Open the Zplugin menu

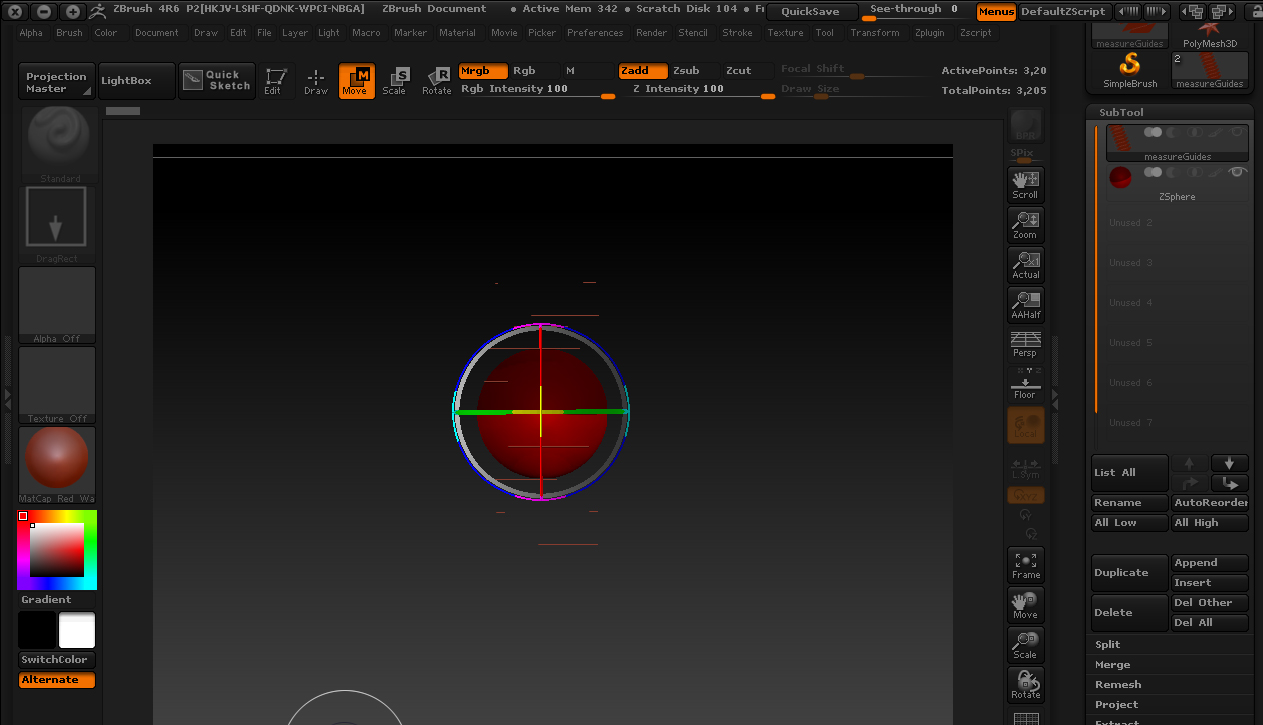coord(929,33)
